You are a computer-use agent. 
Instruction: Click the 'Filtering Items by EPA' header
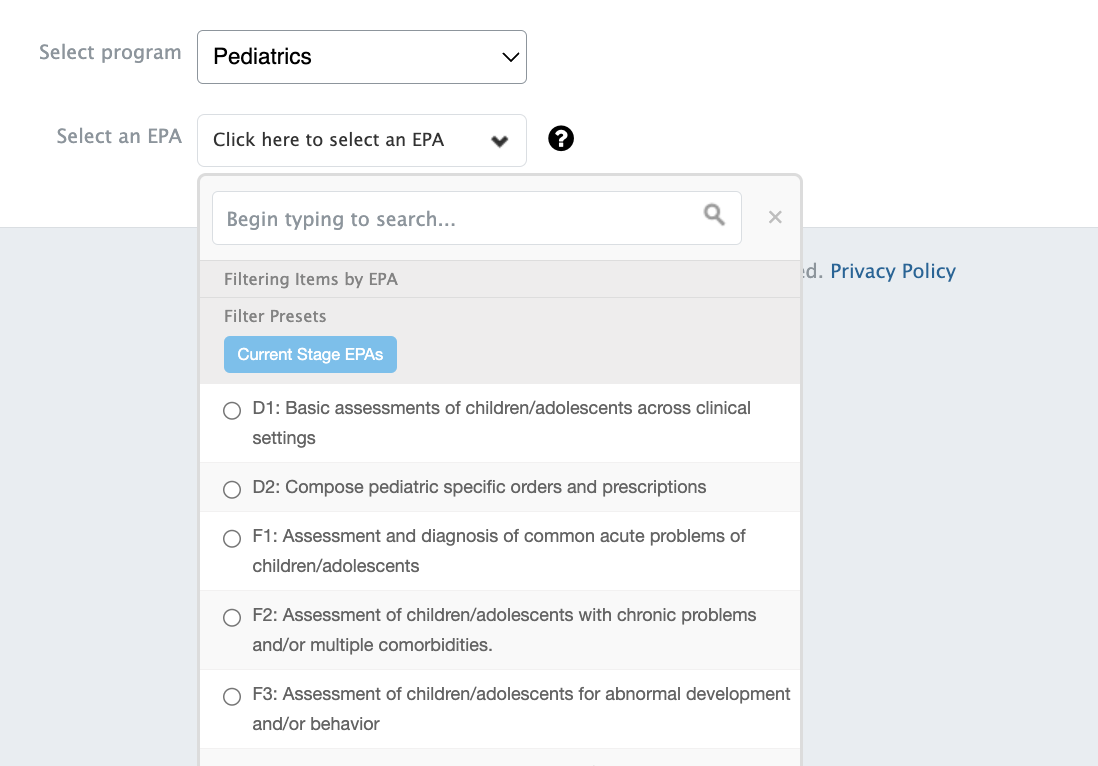pos(311,279)
